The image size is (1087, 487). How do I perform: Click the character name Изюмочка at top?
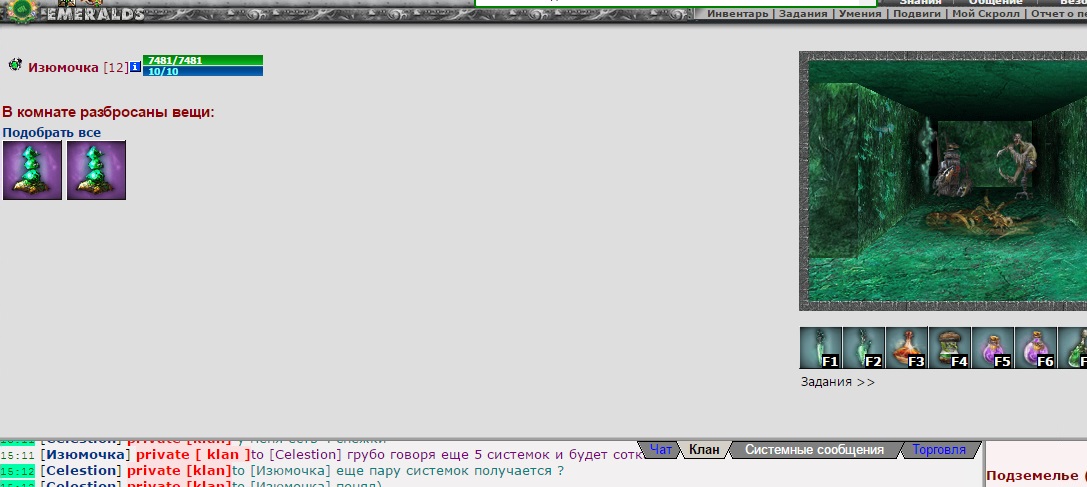tap(63, 68)
